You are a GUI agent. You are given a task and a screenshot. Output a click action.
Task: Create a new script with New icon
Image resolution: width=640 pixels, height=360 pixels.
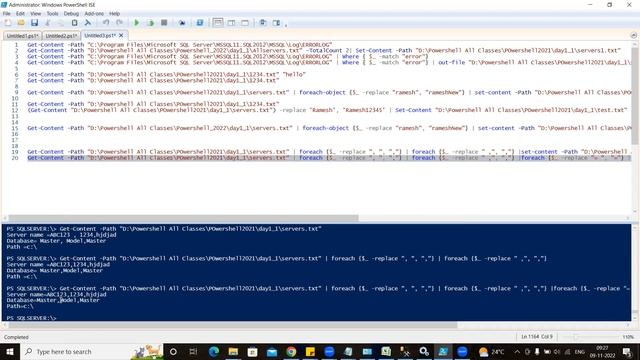(8, 23)
